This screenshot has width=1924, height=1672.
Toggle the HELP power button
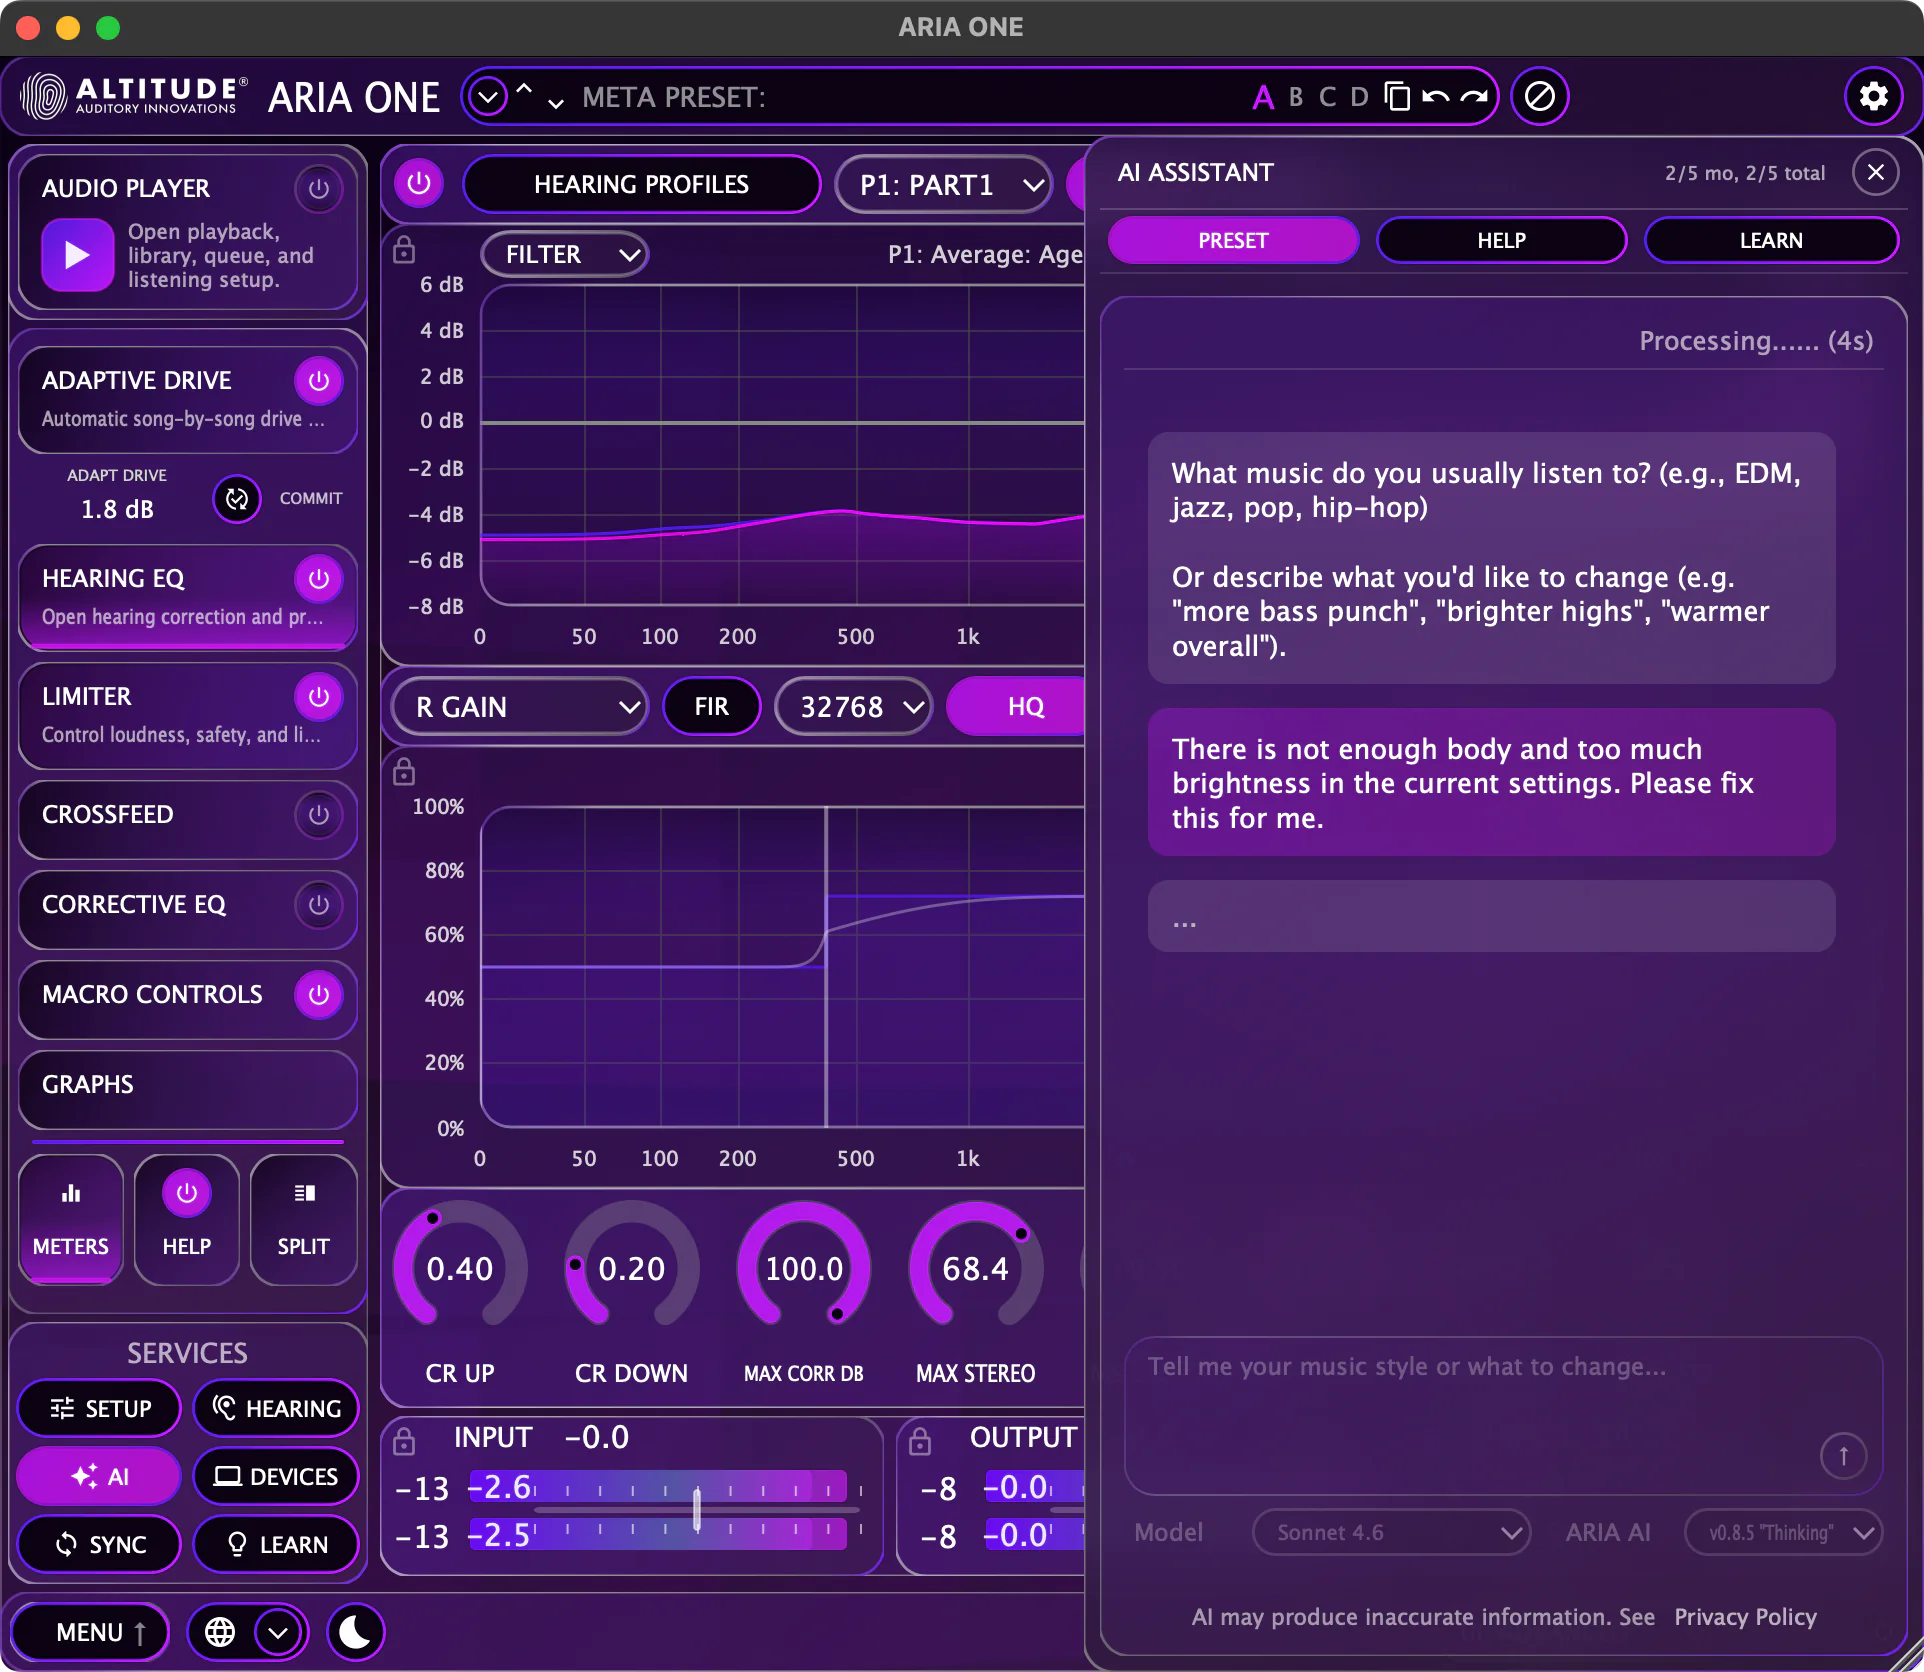[x=187, y=1193]
